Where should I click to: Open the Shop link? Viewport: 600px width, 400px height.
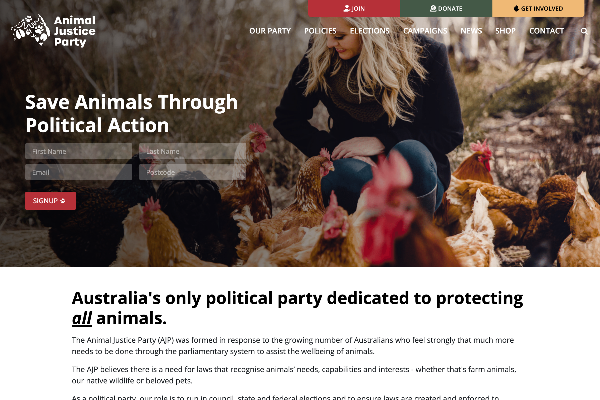[505, 31]
